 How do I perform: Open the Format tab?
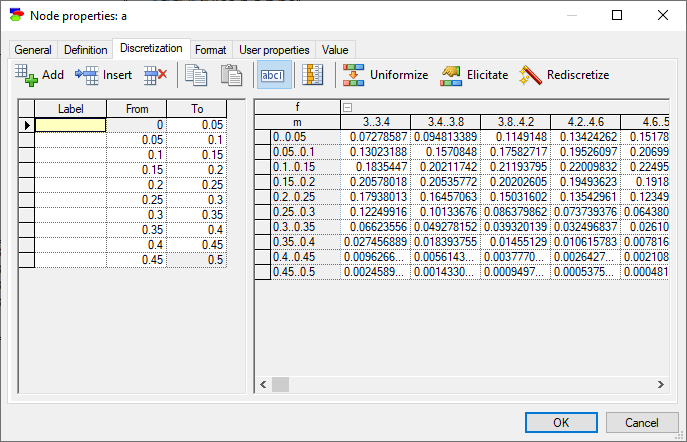[x=211, y=50]
